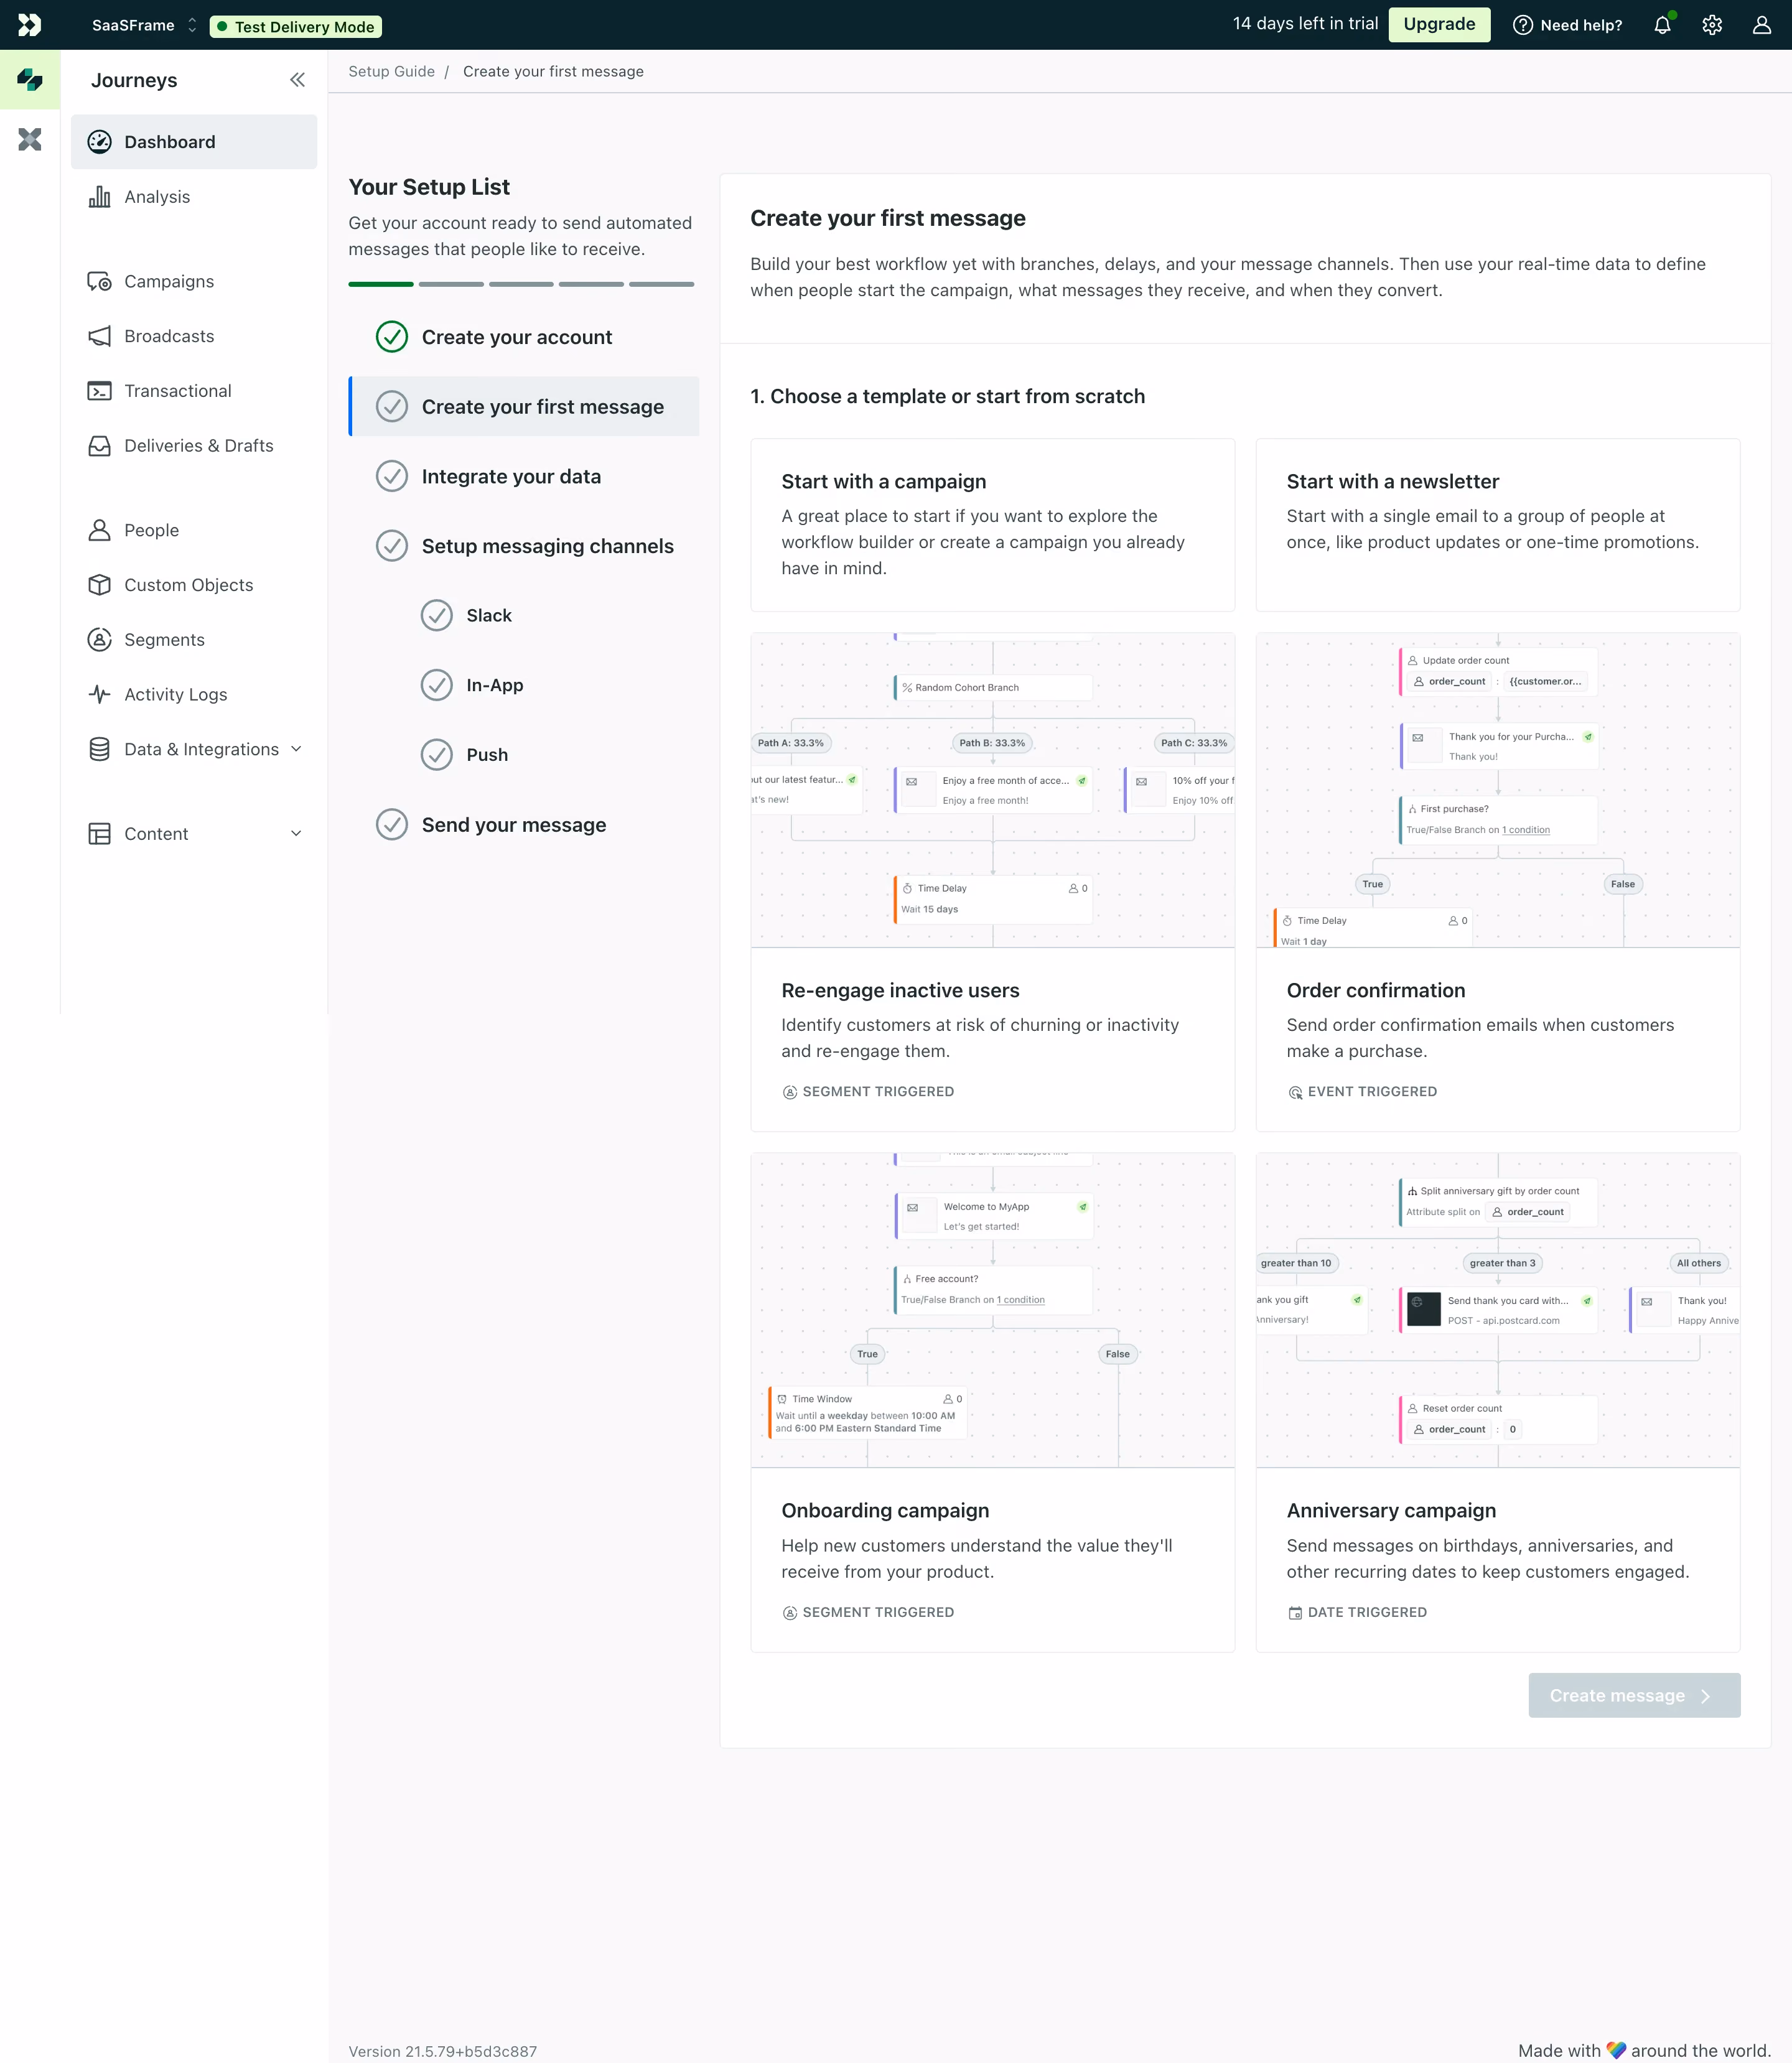Click the last gray setup progress segment
Screen dimensions: 1792x2063
[x=661, y=285]
